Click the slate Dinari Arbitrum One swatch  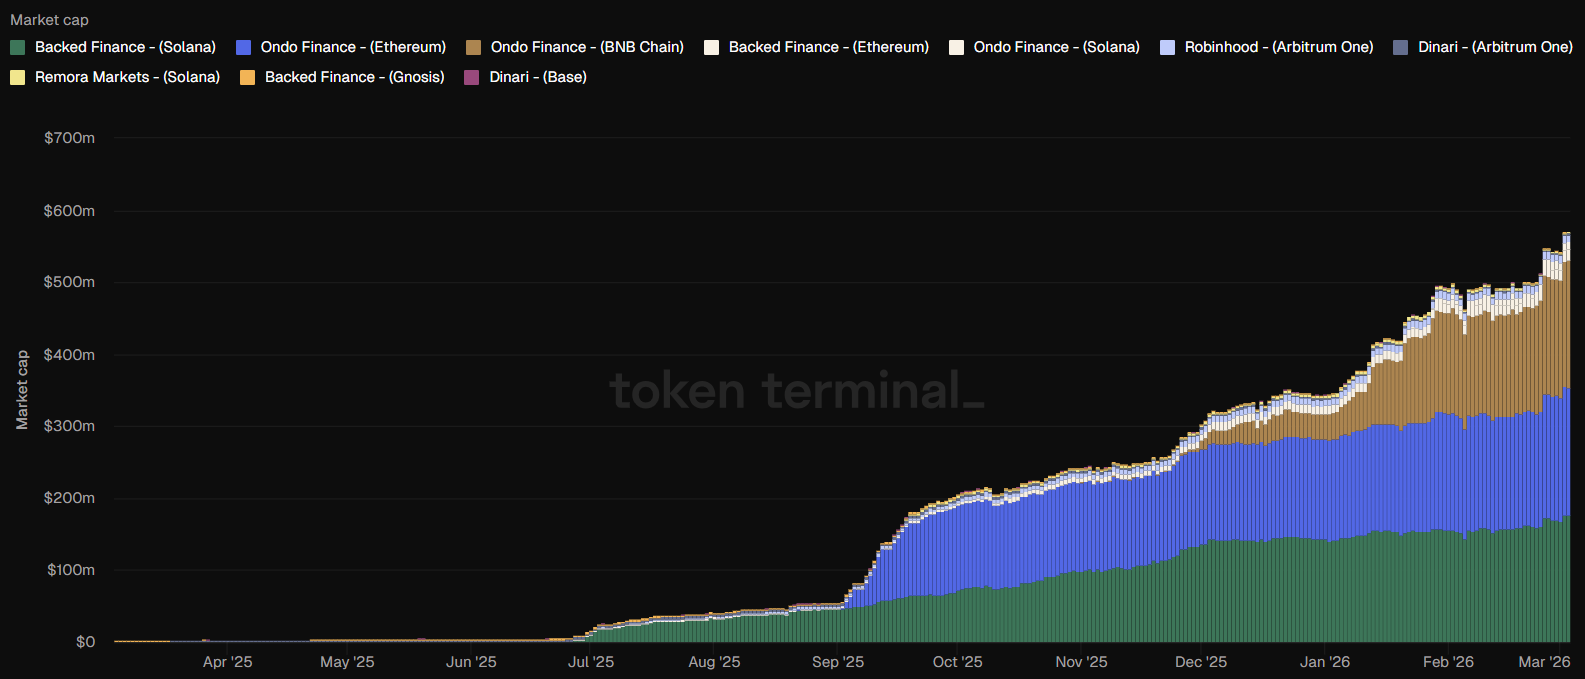coord(1400,47)
